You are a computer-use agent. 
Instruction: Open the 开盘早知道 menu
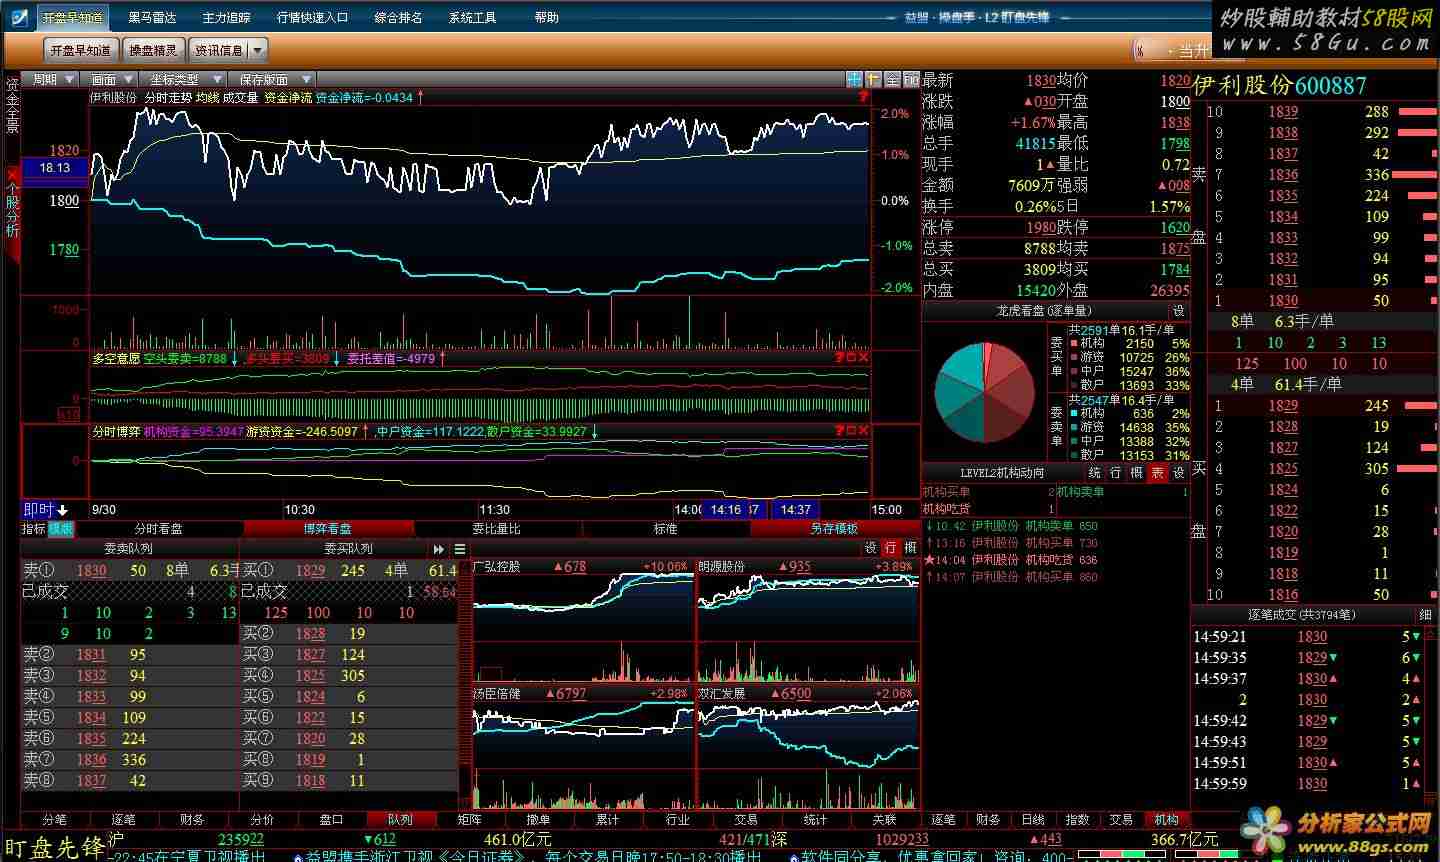(x=72, y=17)
